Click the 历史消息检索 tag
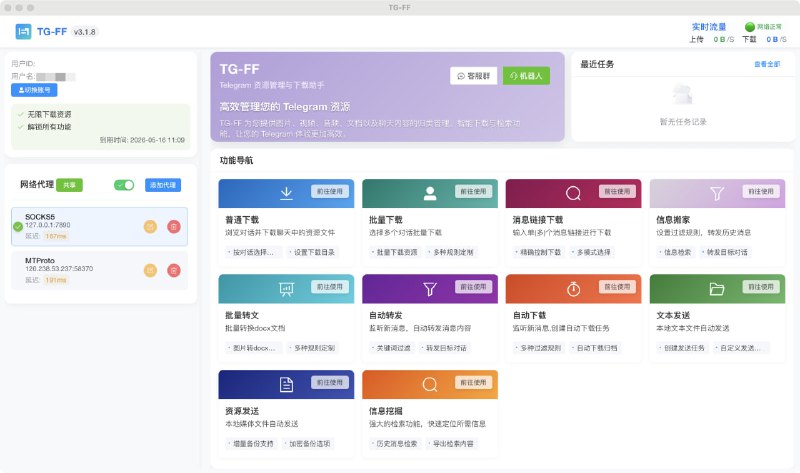 point(395,444)
